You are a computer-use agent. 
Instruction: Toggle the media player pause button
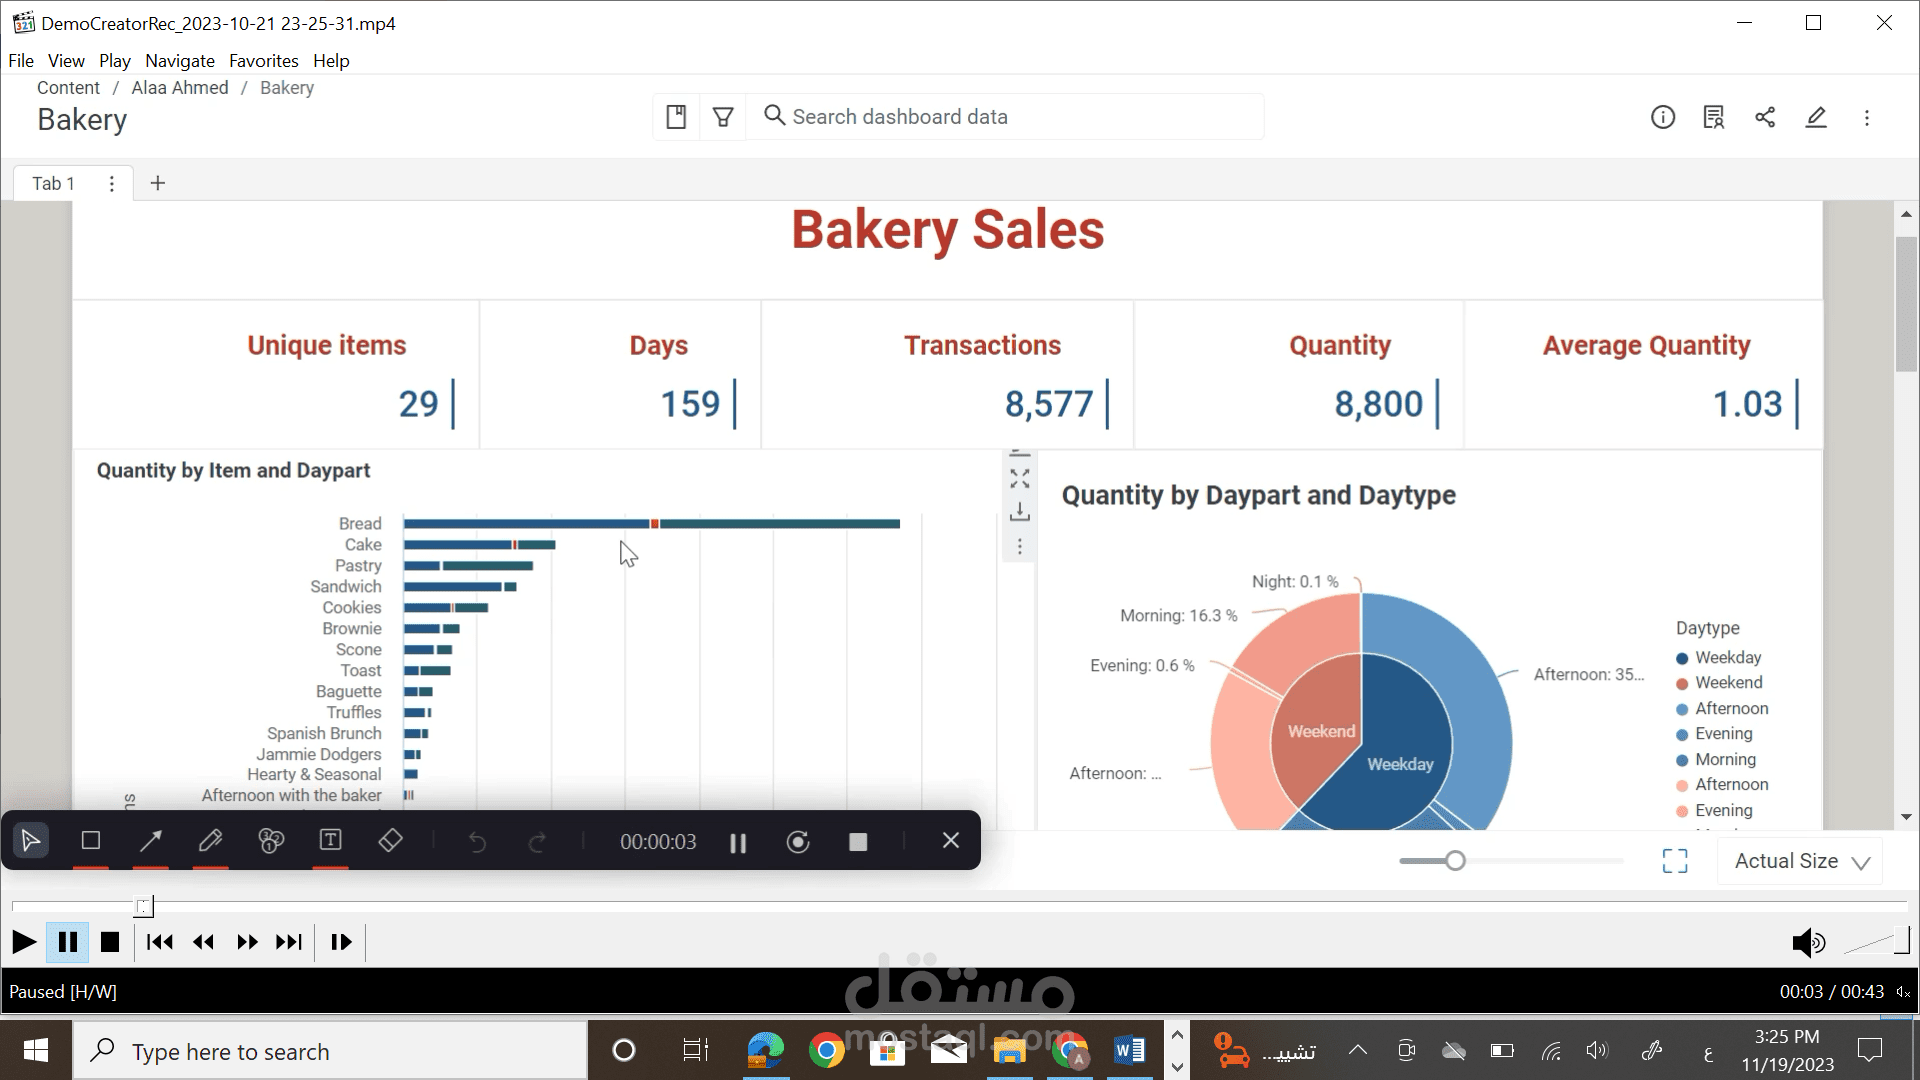point(68,942)
